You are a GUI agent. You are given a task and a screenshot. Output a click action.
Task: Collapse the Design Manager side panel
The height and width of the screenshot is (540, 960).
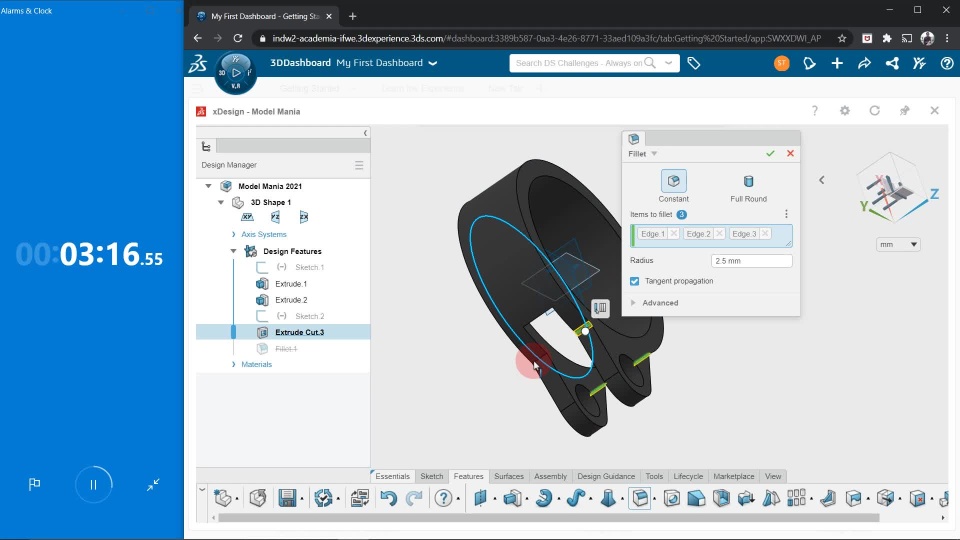pyautogui.click(x=366, y=133)
